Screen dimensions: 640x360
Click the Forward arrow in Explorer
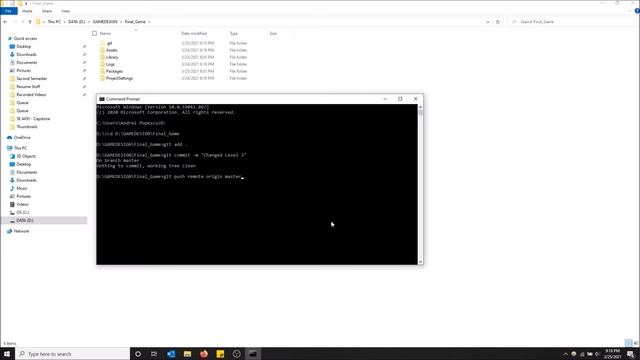click(x=16, y=22)
